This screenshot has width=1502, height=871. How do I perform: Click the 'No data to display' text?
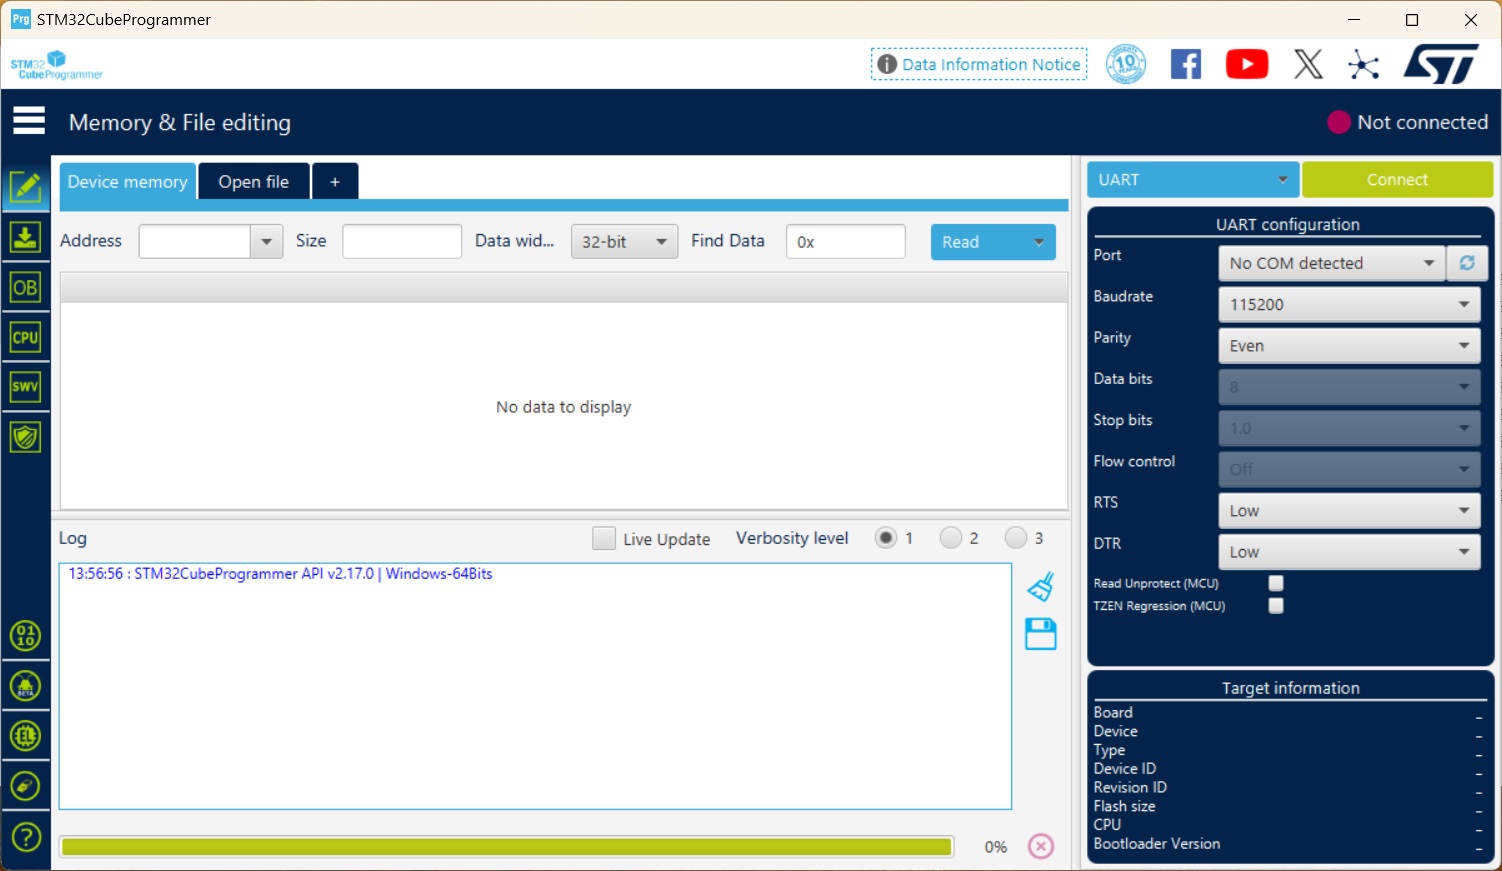pyautogui.click(x=563, y=407)
